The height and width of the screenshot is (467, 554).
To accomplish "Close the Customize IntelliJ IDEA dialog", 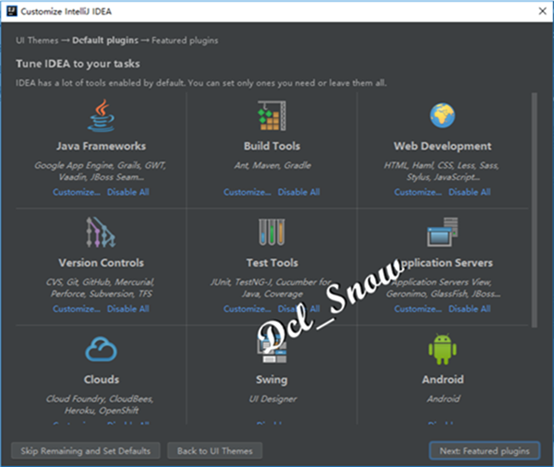I will pos(542,11).
